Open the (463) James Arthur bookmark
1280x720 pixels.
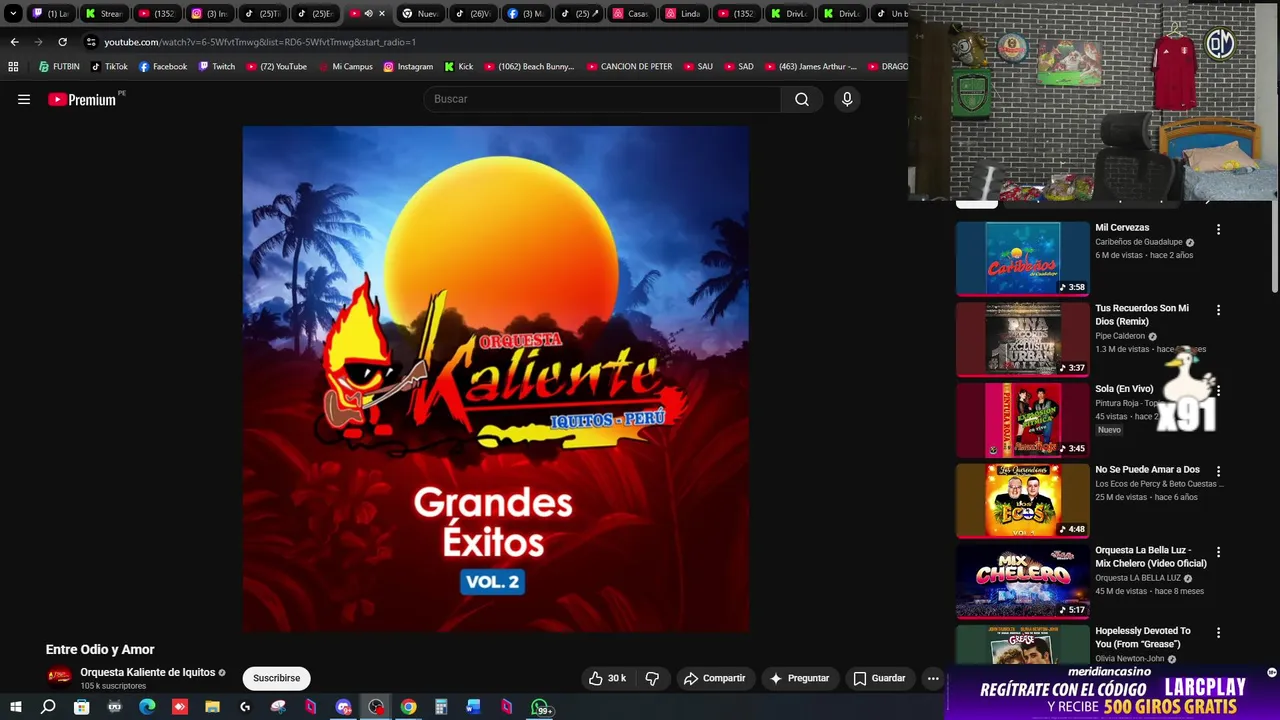(x=810, y=67)
